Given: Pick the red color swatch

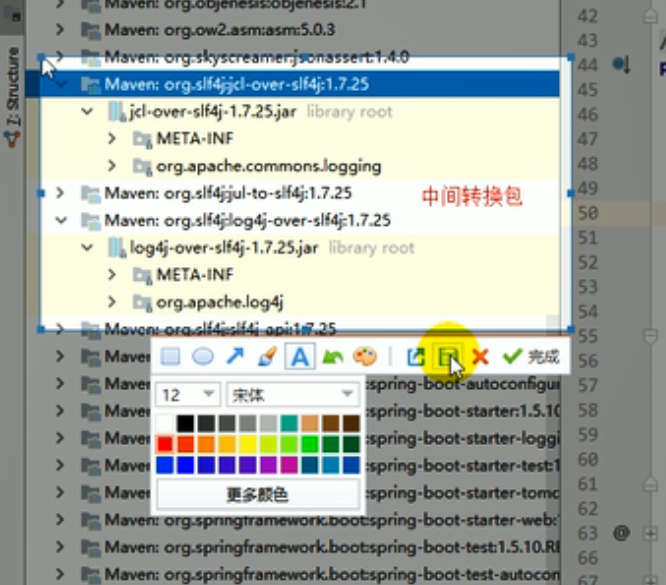Looking at the screenshot, I should point(165,444).
